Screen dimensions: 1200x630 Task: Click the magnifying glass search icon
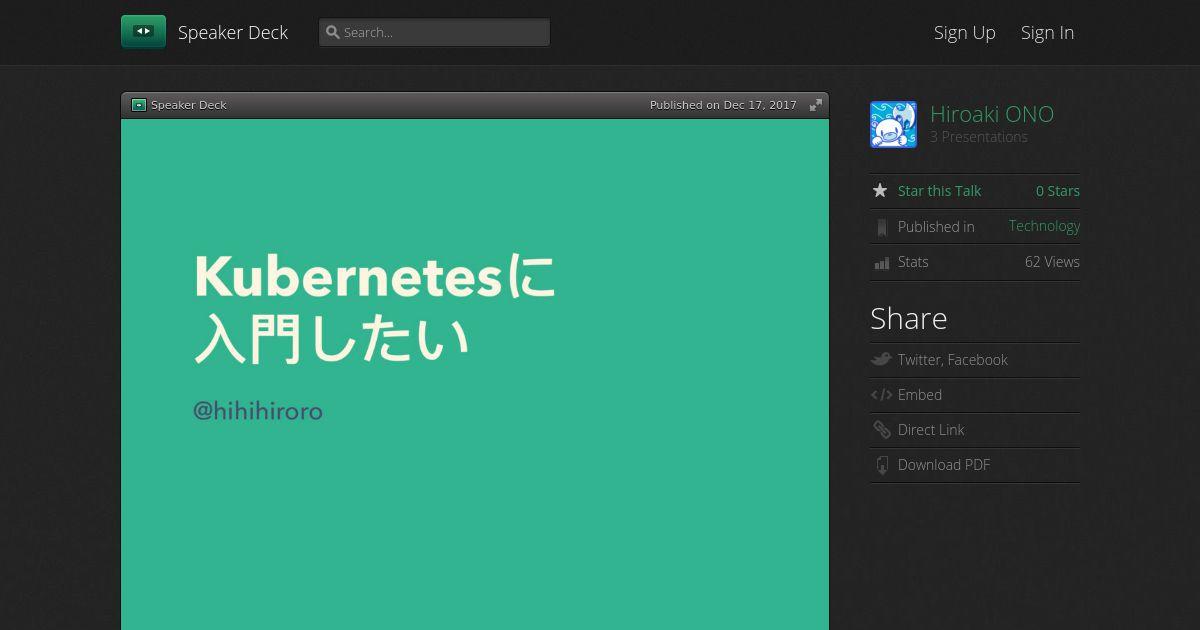333,32
